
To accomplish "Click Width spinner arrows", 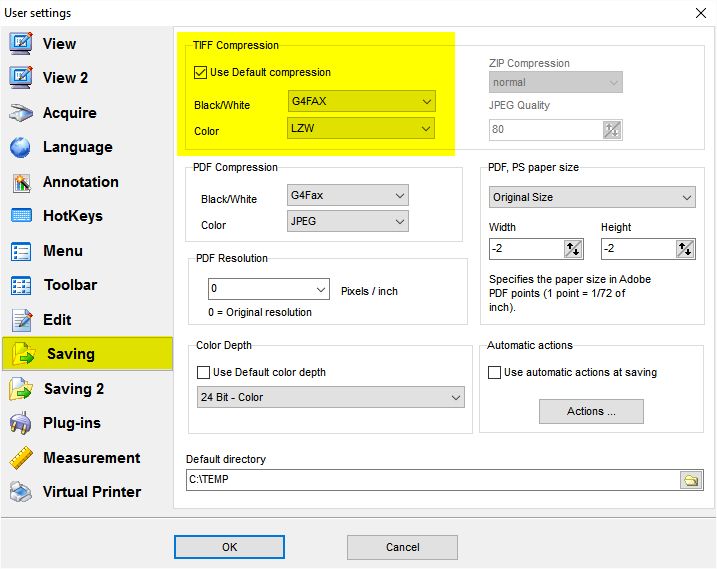I will pyautogui.click(x=573, y=249).
